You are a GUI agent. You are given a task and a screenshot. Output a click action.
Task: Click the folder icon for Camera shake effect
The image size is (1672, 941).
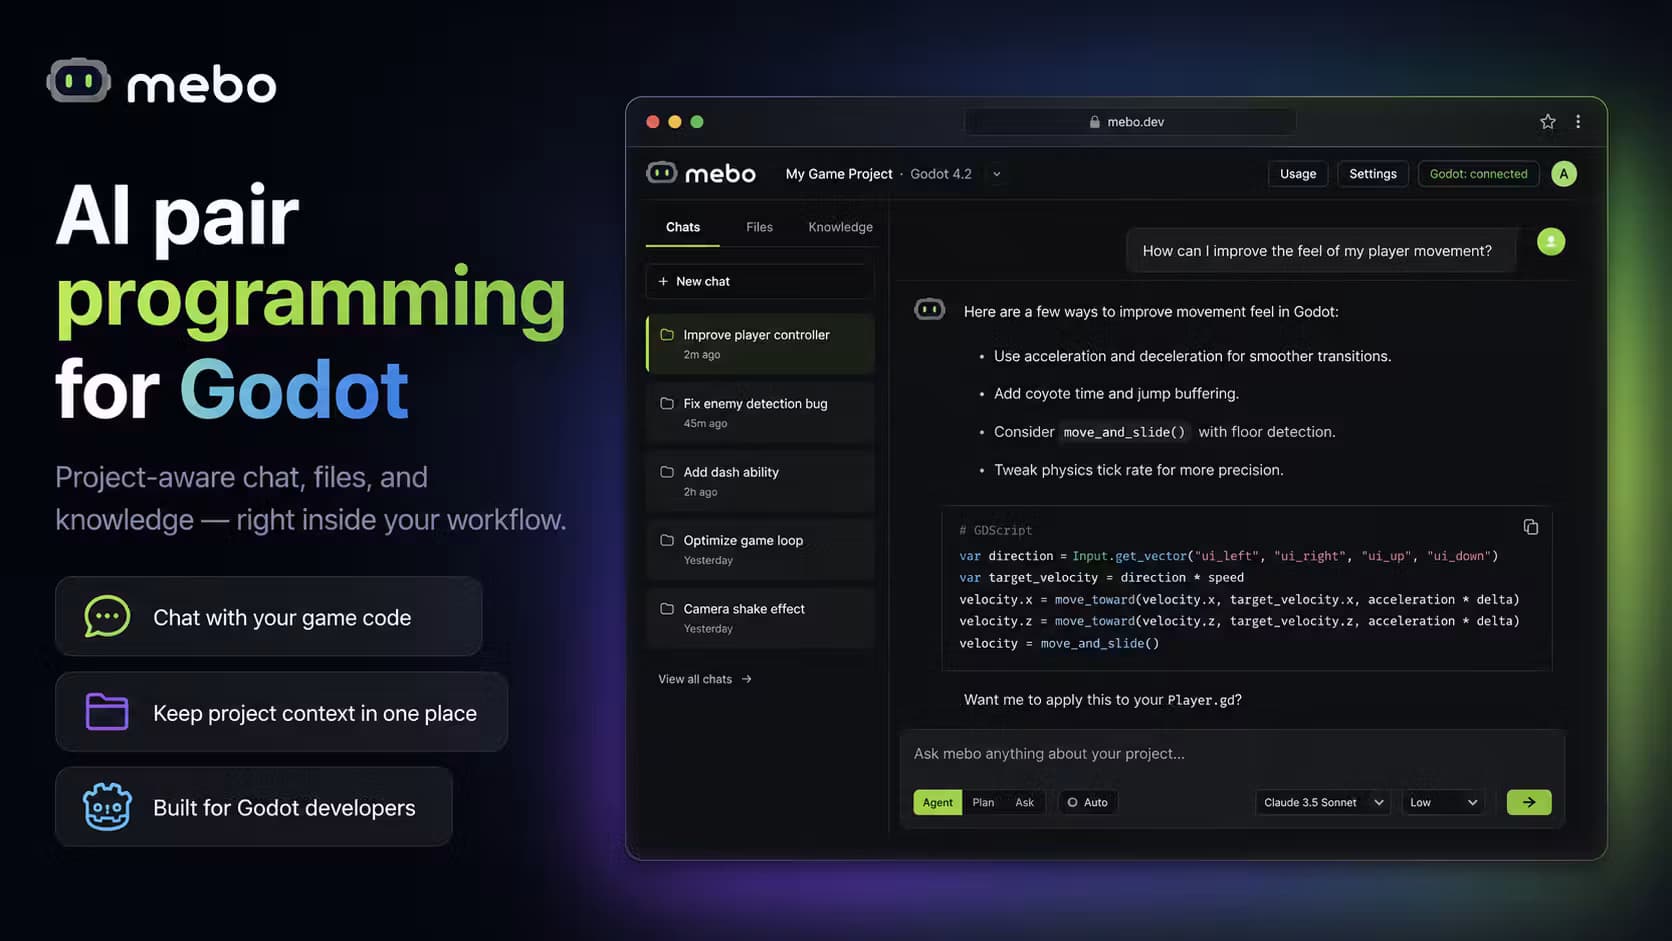point(667,609)
